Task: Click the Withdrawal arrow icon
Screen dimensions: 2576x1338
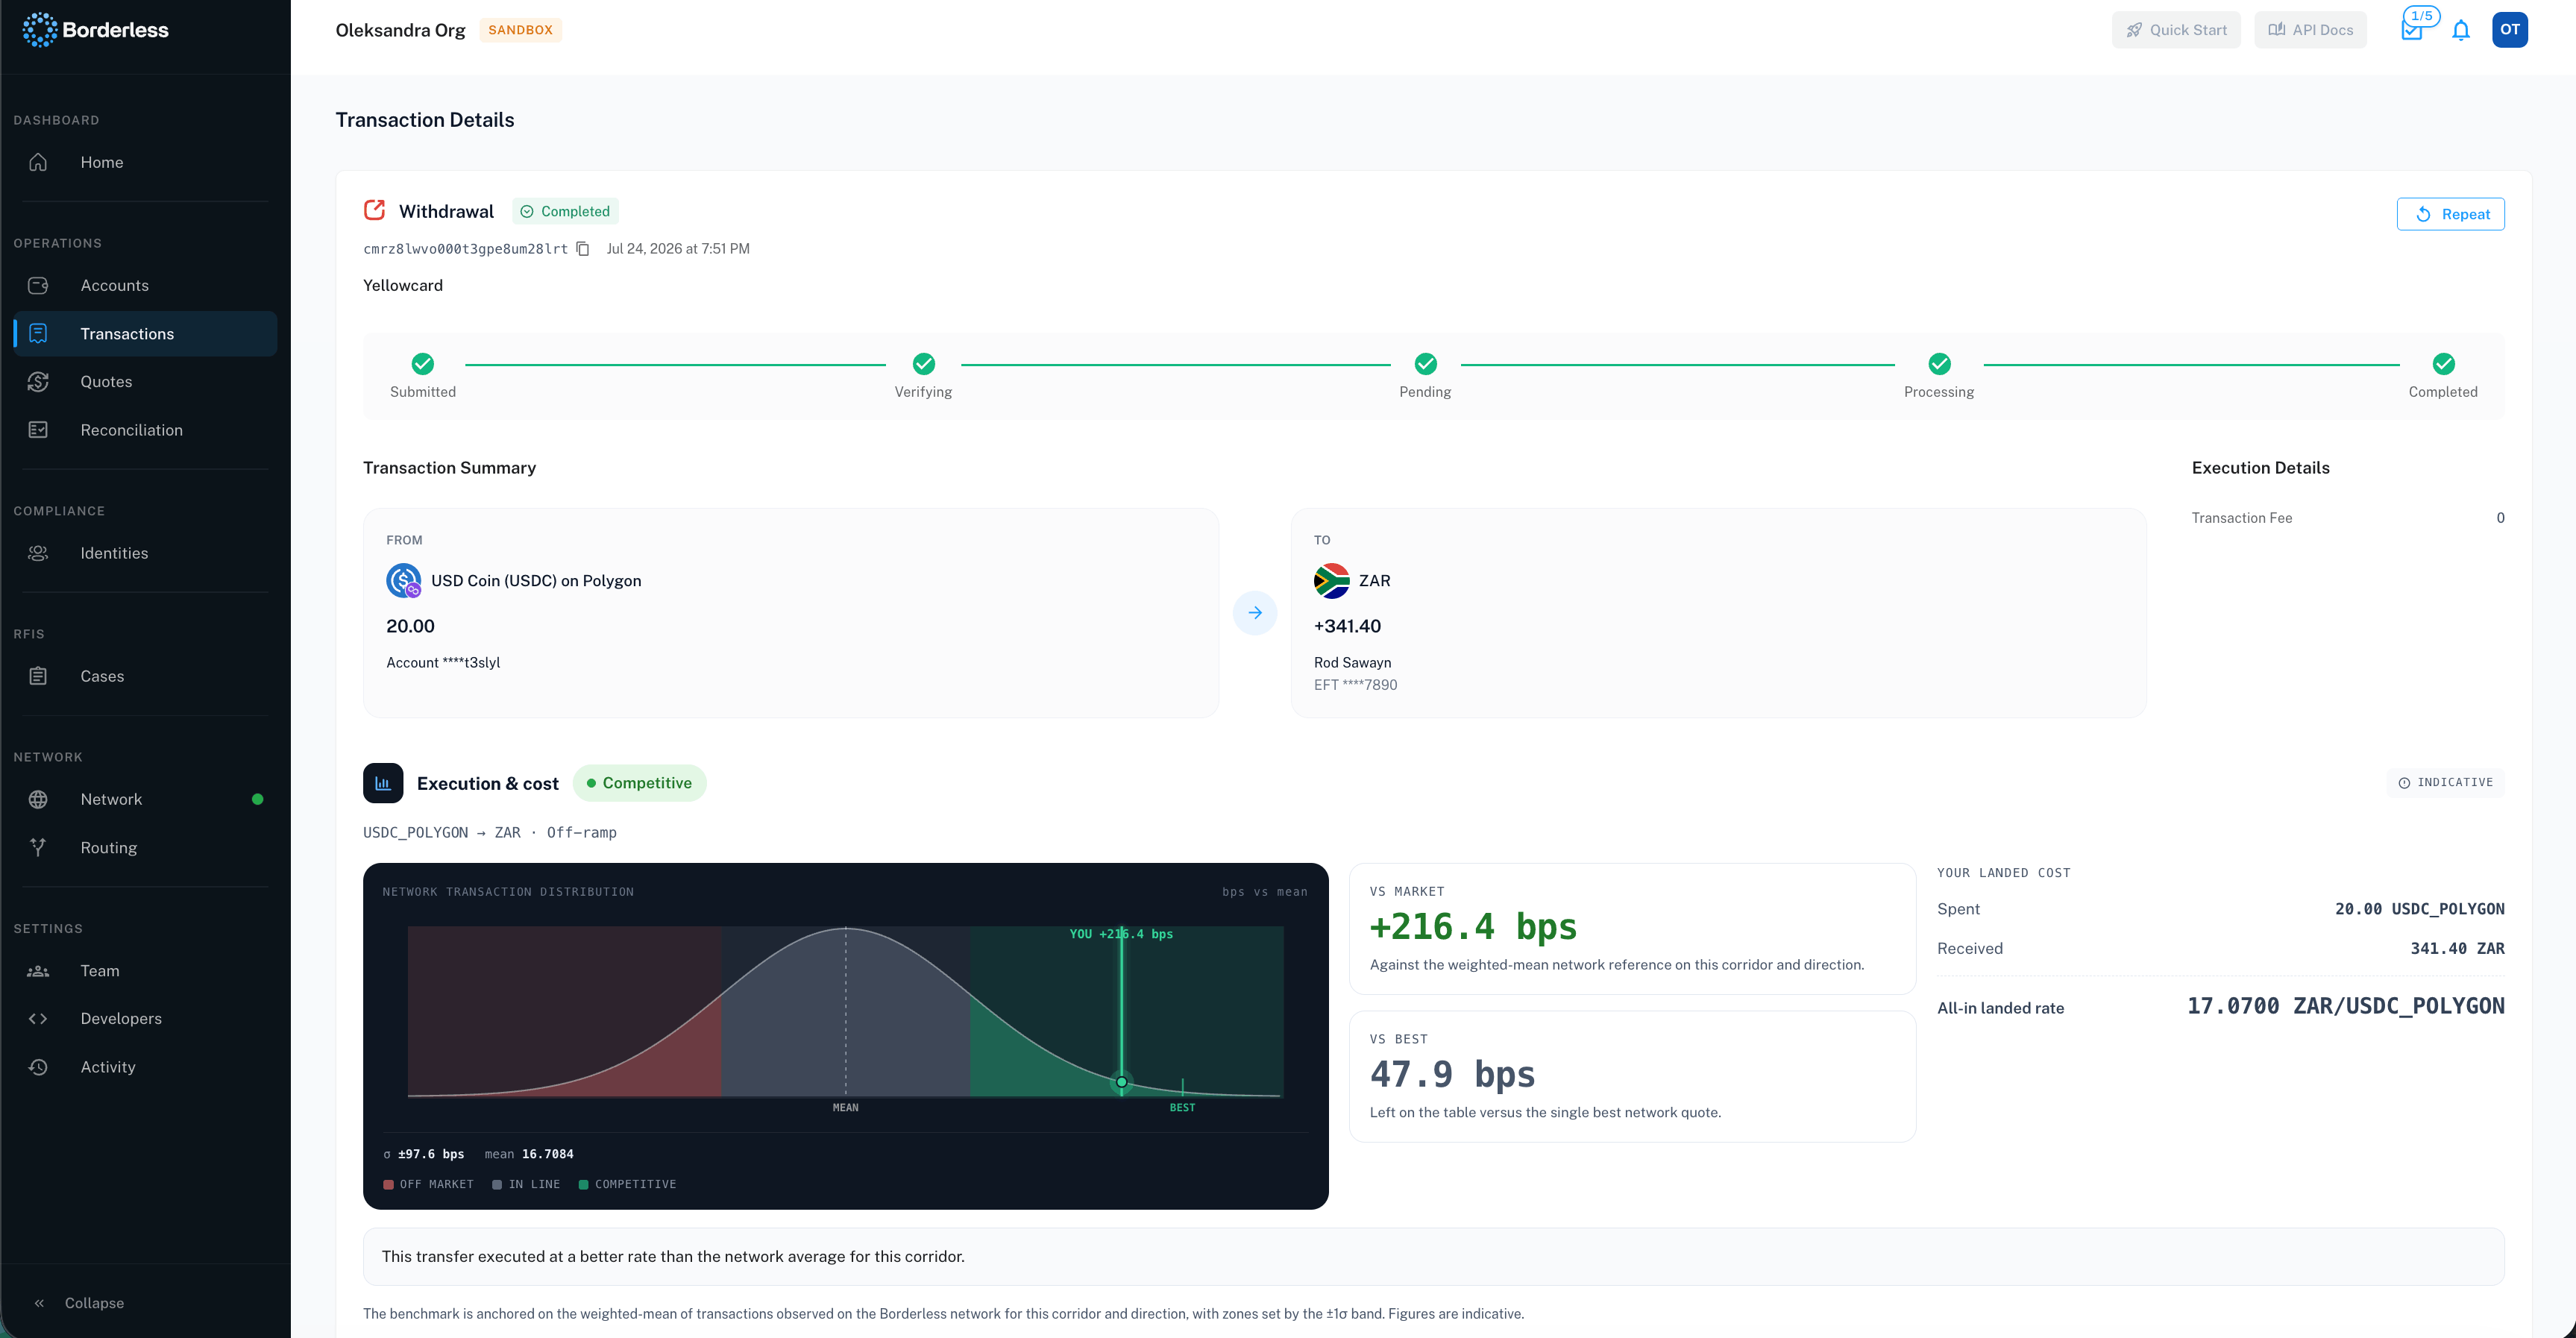Action: (x=375, y=210)
